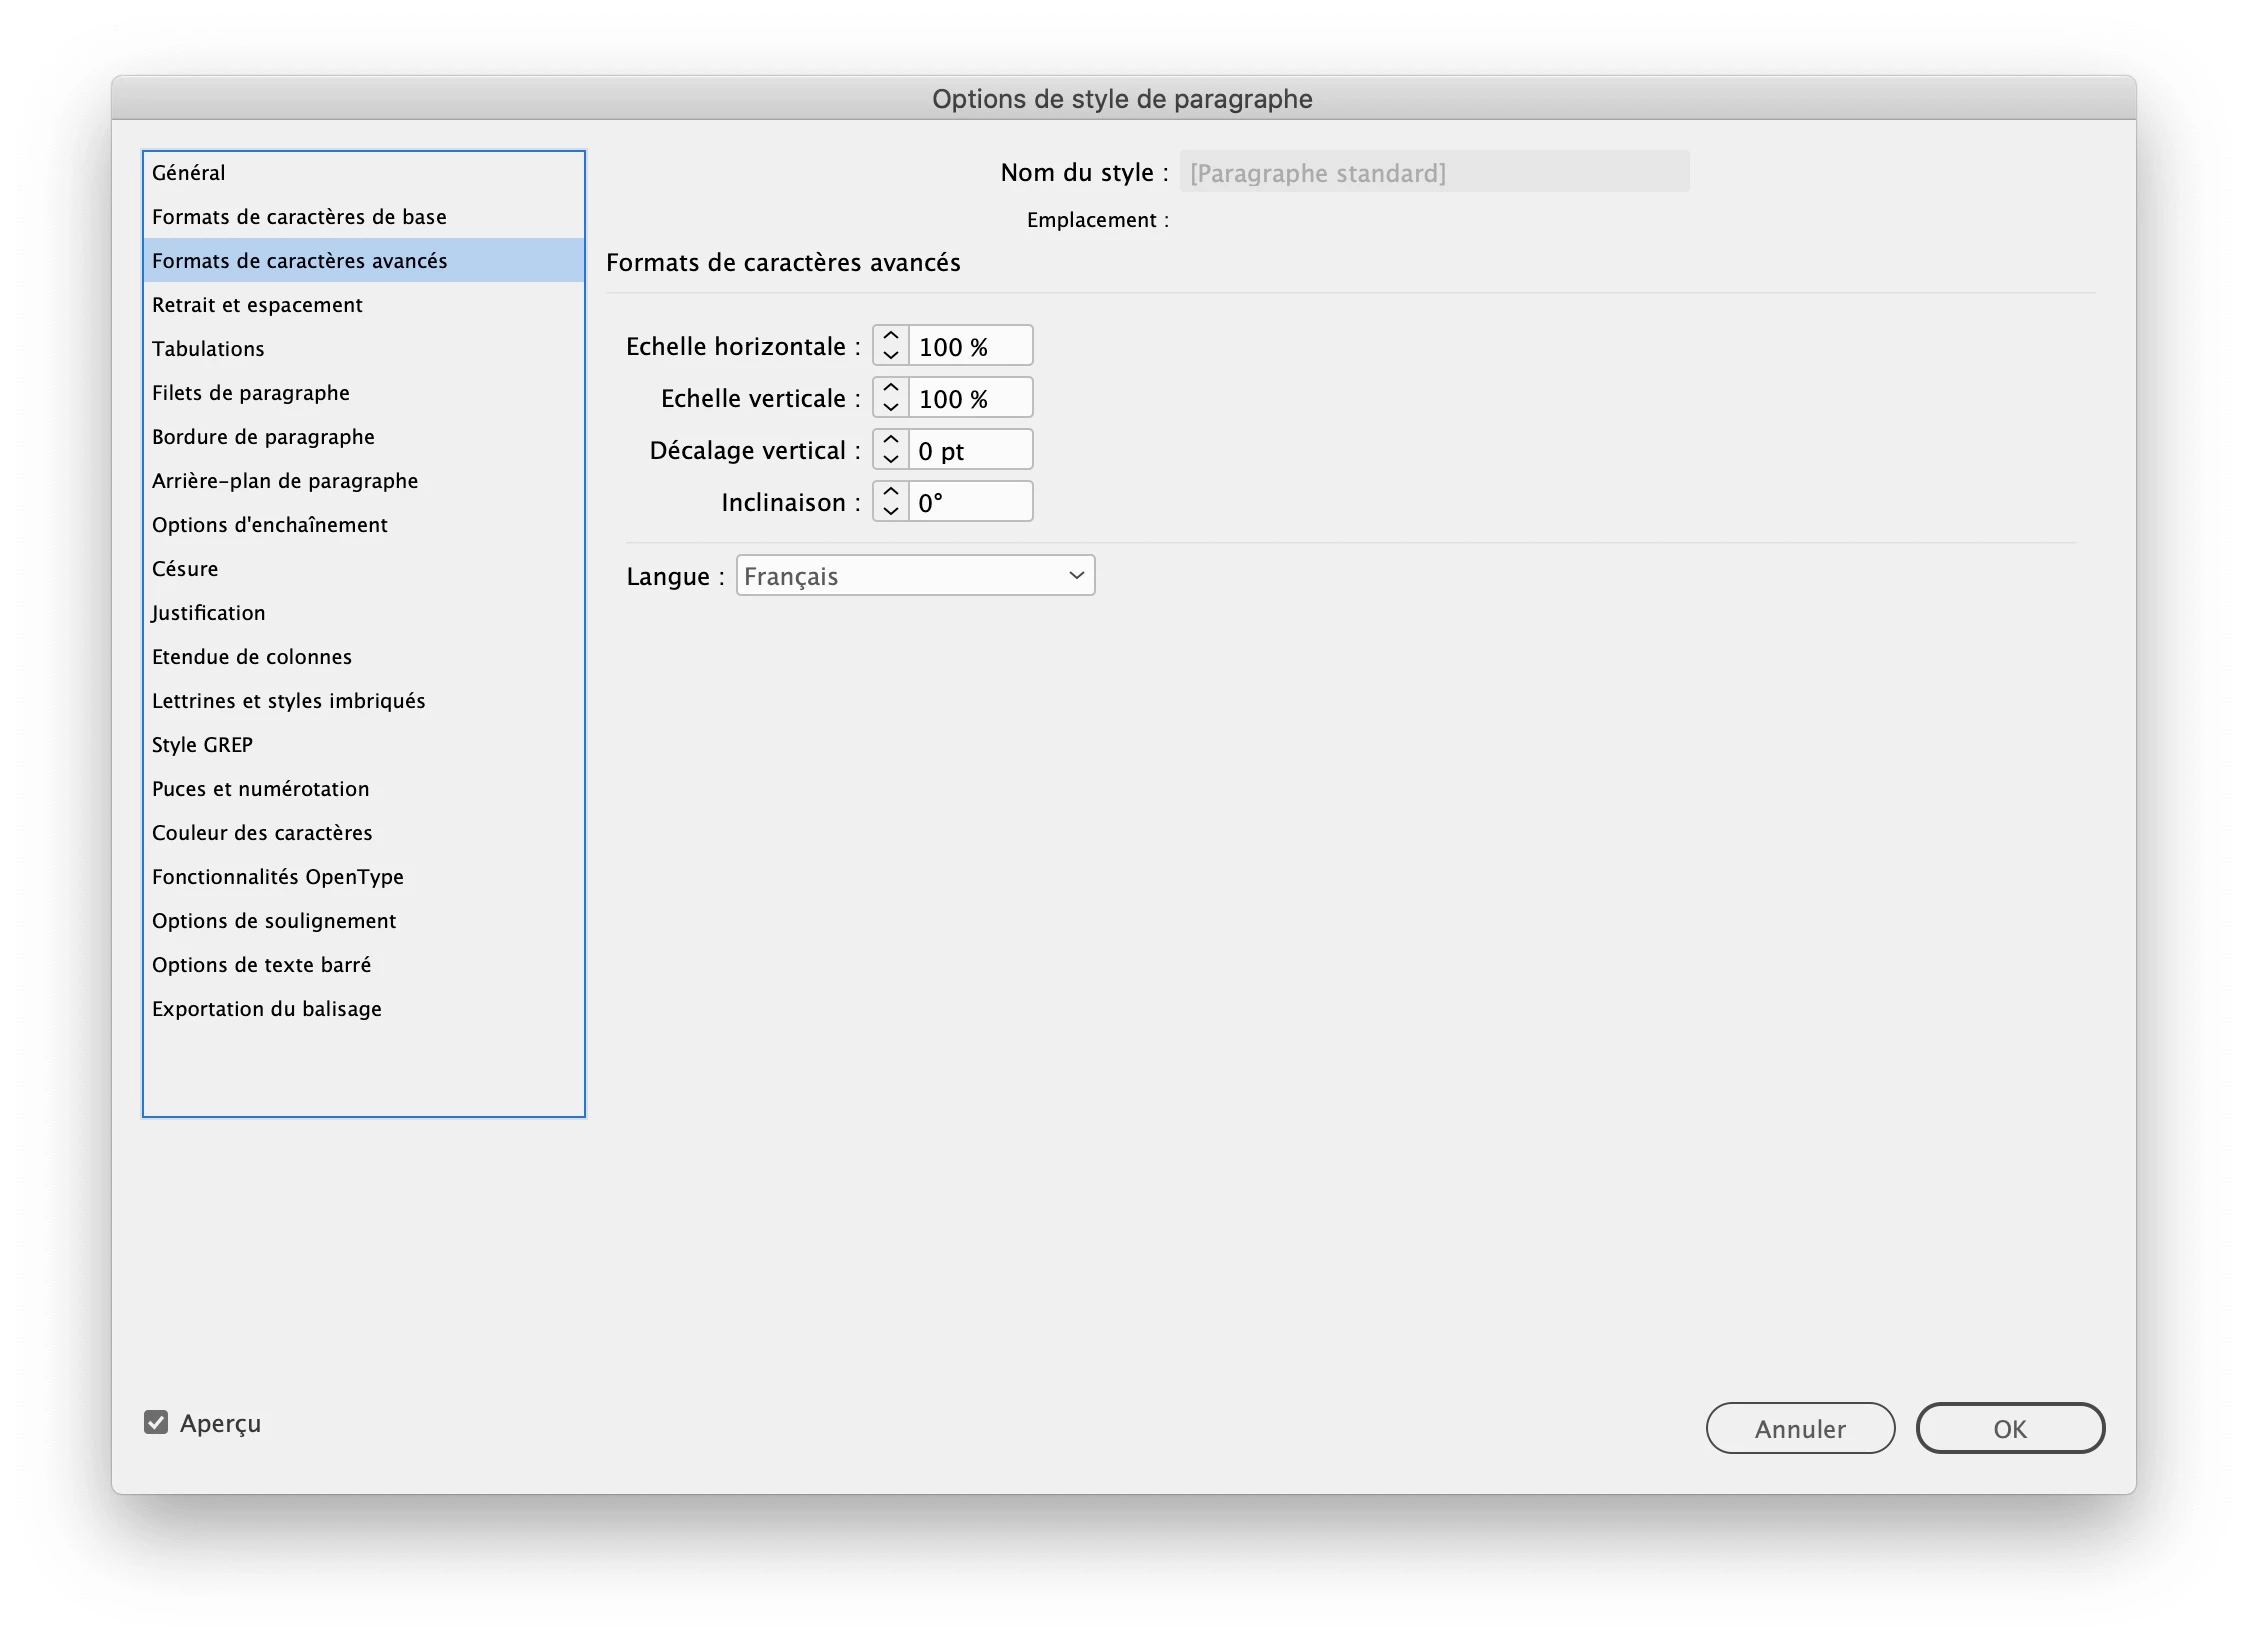Open Formats de caractères de base section
The width and height of the screenshot is (2248, 1642).
(x=299, y=216)
